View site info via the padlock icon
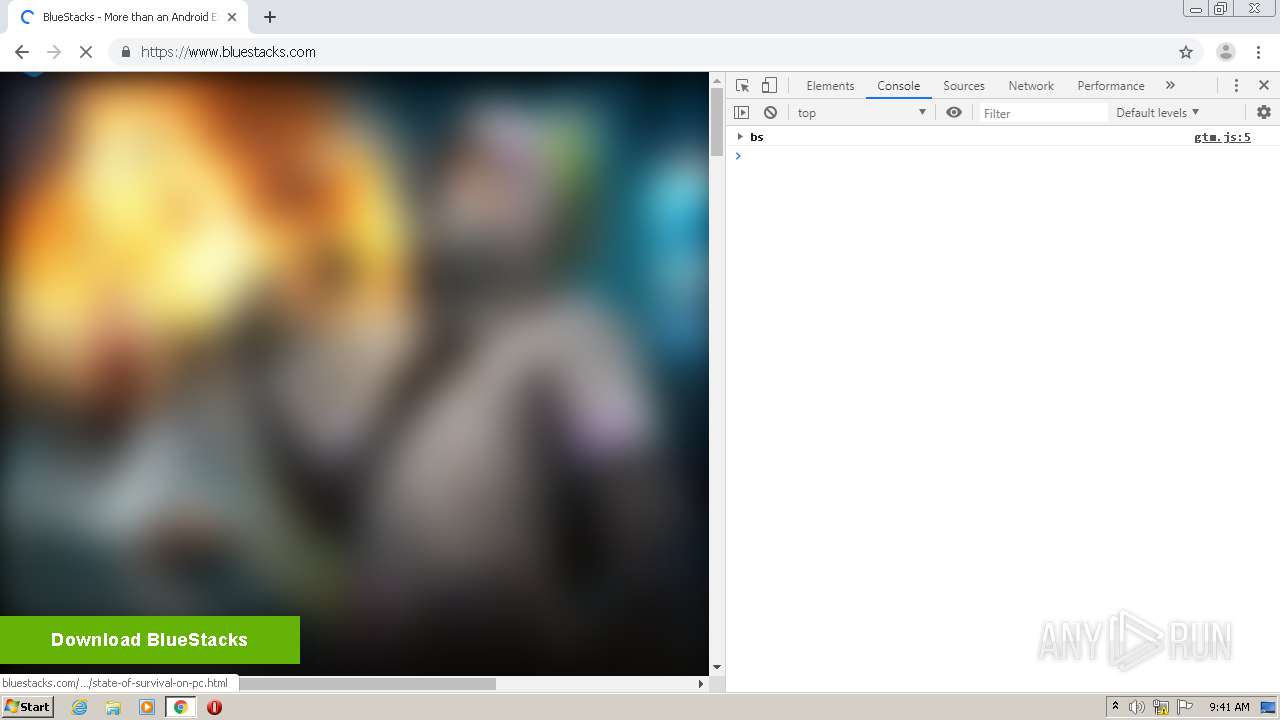This screenshot has height=720, width=1280. click(125, 52)
